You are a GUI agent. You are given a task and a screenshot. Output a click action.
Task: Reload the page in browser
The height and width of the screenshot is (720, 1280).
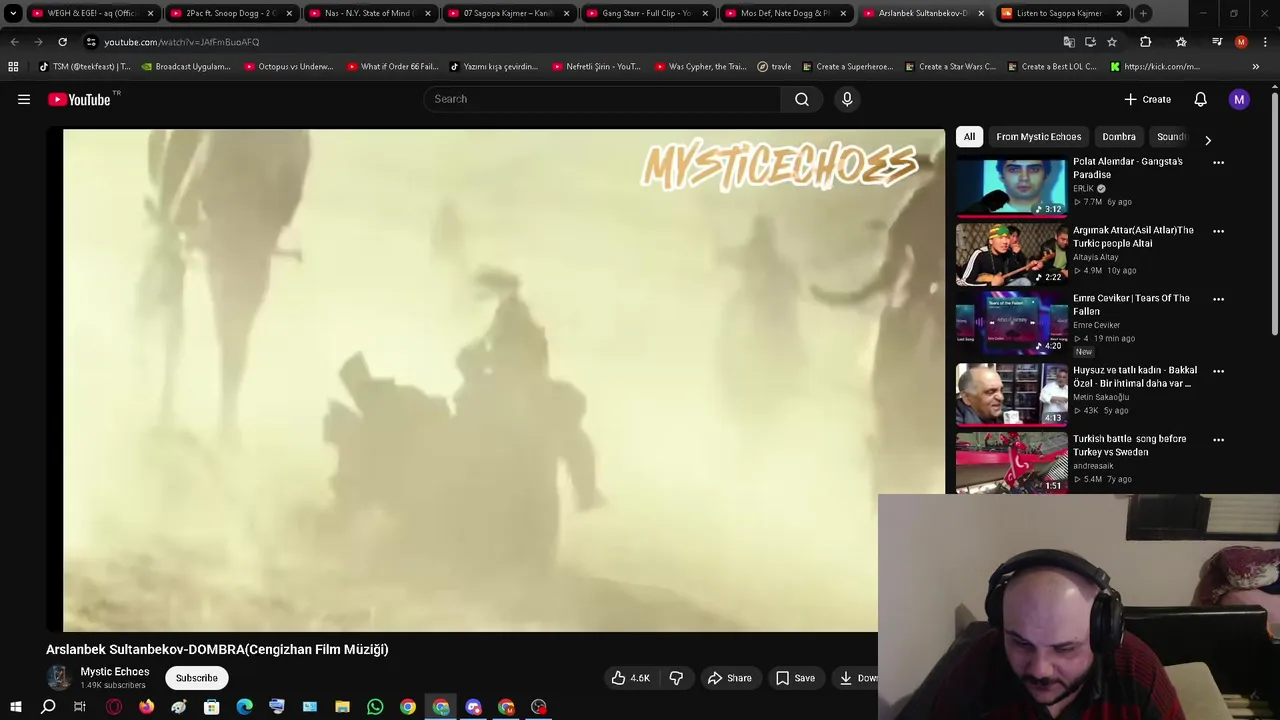click(62, 42)
